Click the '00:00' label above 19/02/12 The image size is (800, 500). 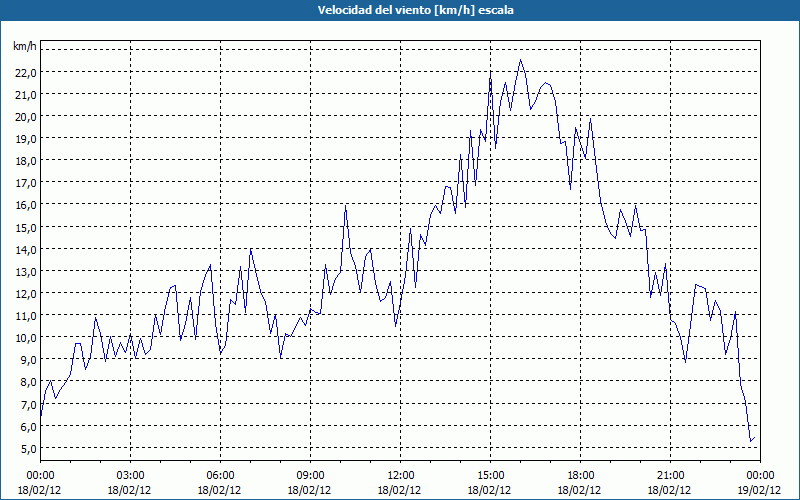pos(760,476)
